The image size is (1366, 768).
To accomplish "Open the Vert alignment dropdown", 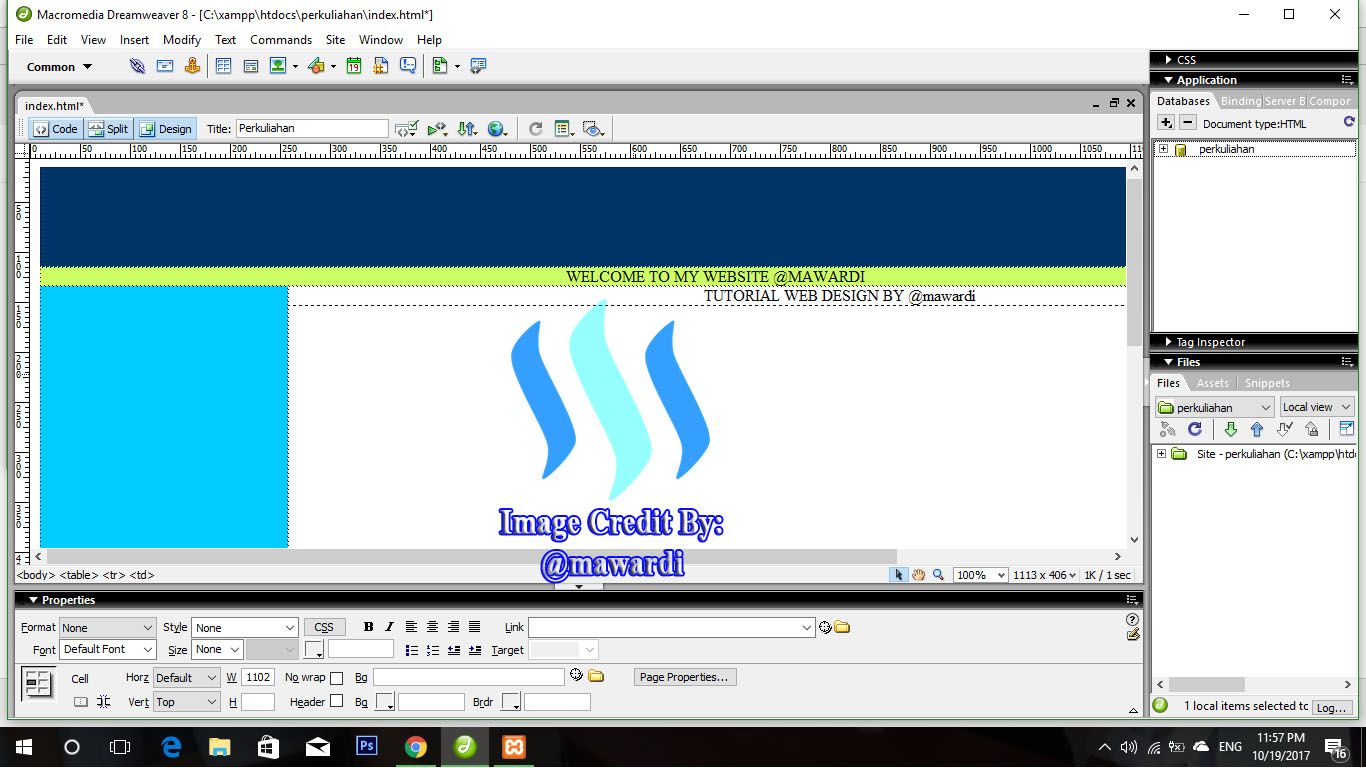I will [x=186, y=702].
